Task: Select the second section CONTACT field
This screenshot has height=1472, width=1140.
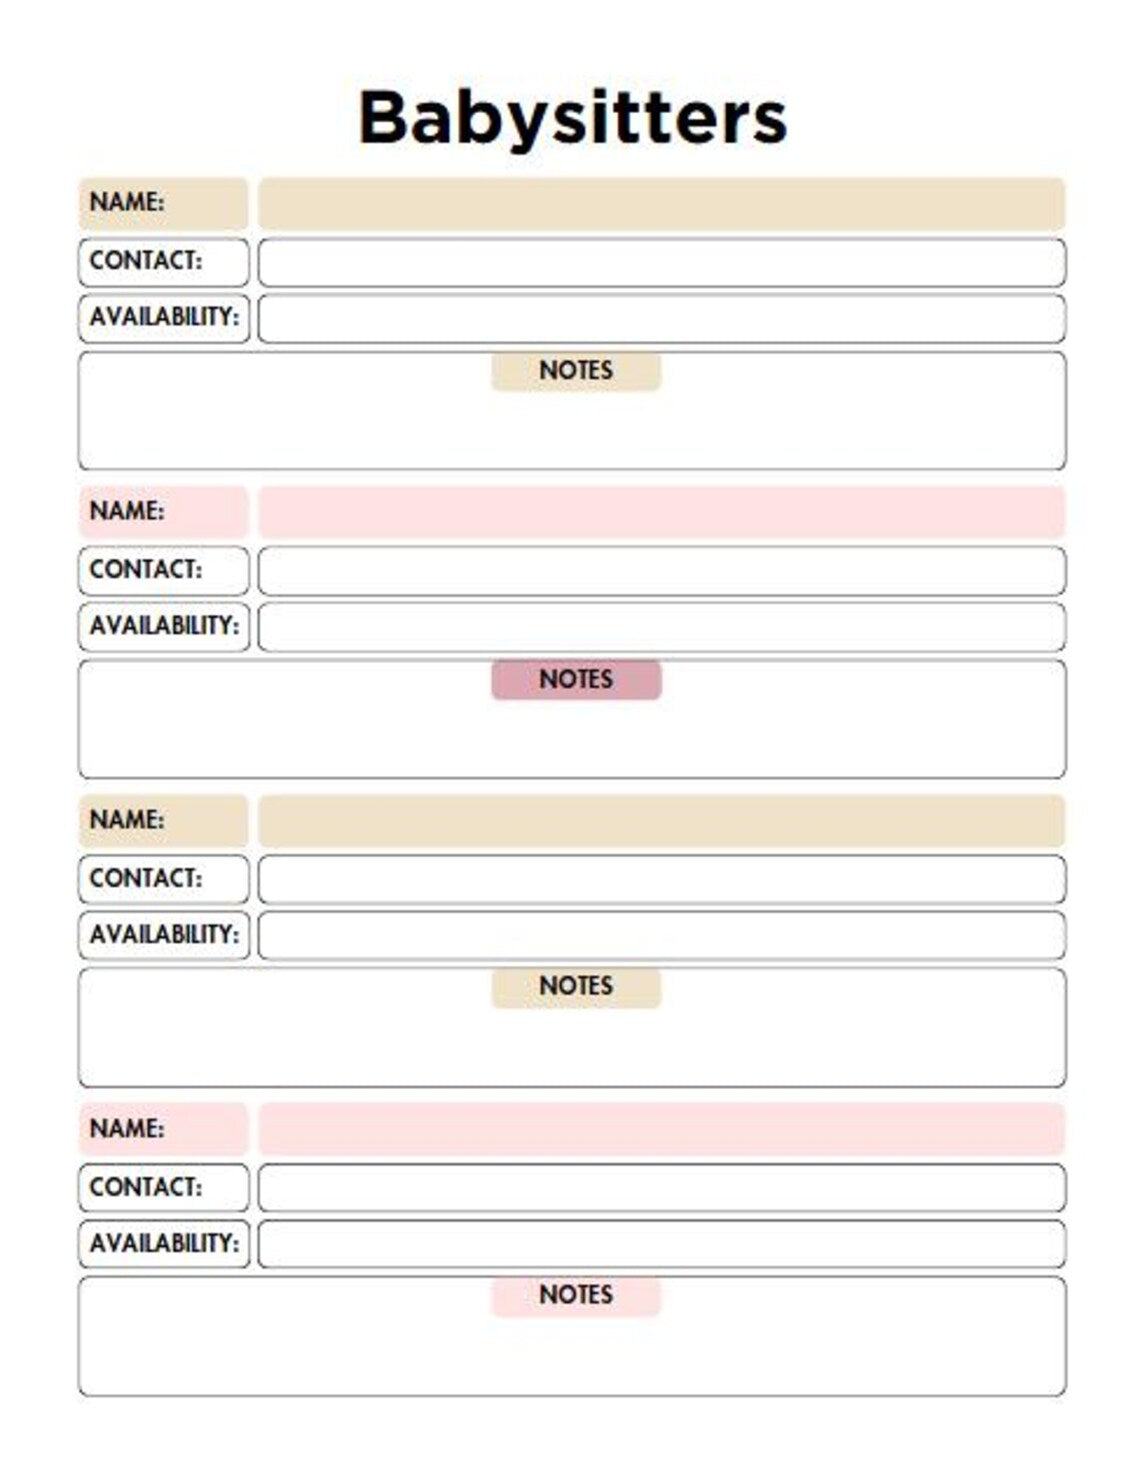Action: 662,572
